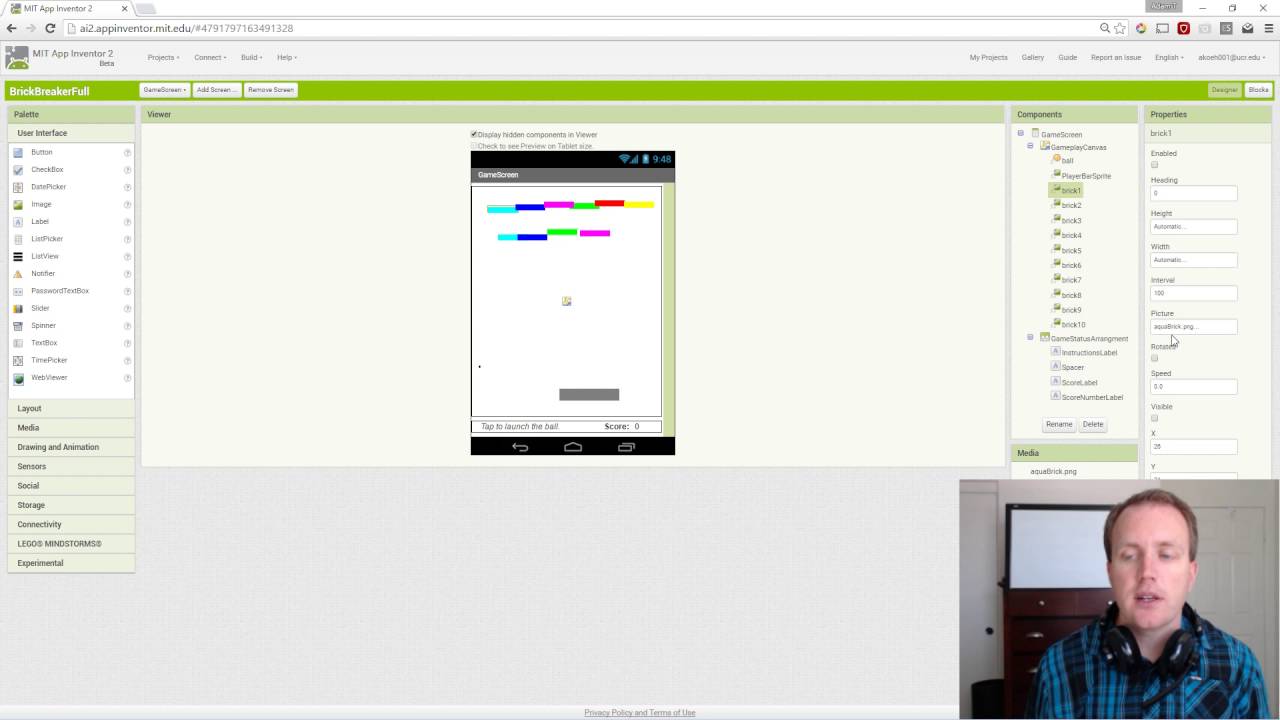Open help for the WebViewer component
This screenshot has width=1280, height=720.
click(127, 377)
